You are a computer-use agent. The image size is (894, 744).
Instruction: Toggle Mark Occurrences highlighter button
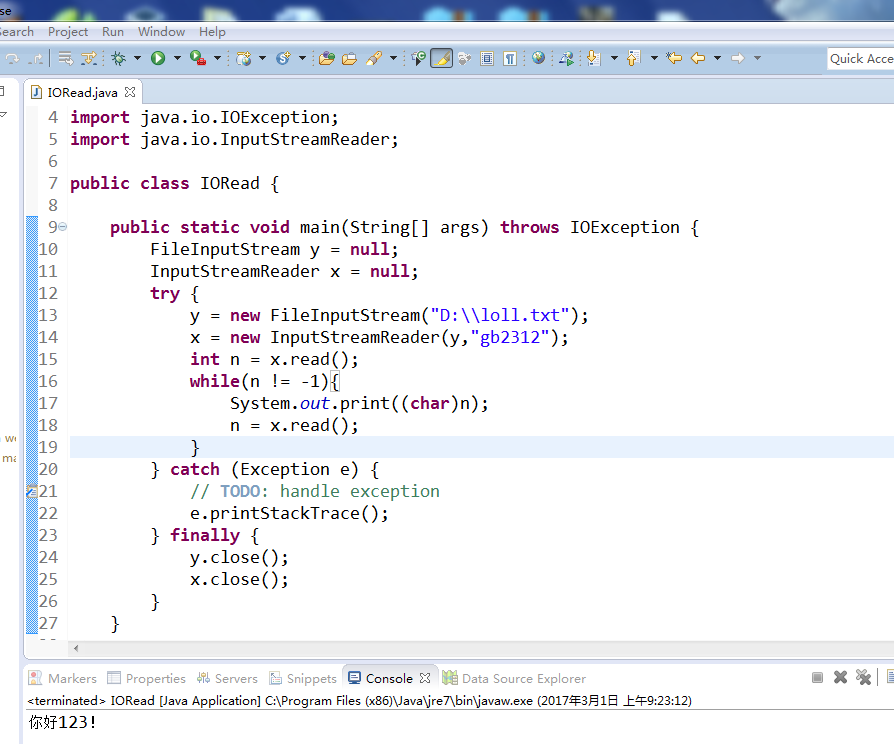(x=441, y=58)
